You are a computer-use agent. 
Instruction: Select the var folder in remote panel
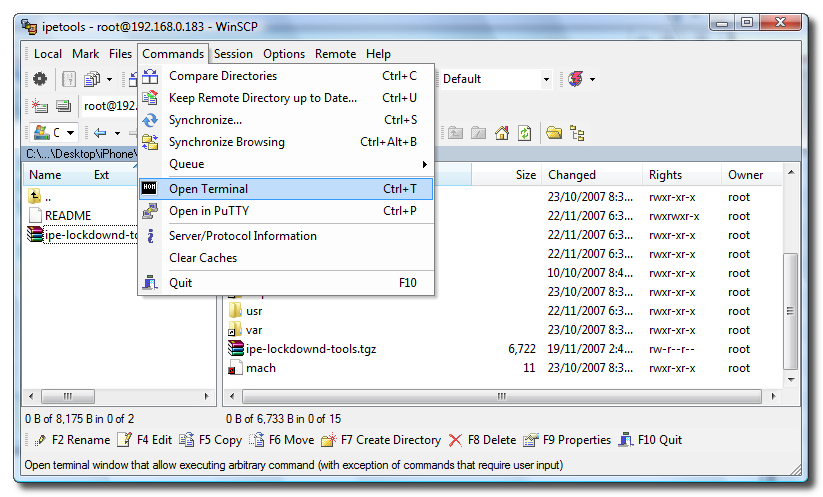246,330
